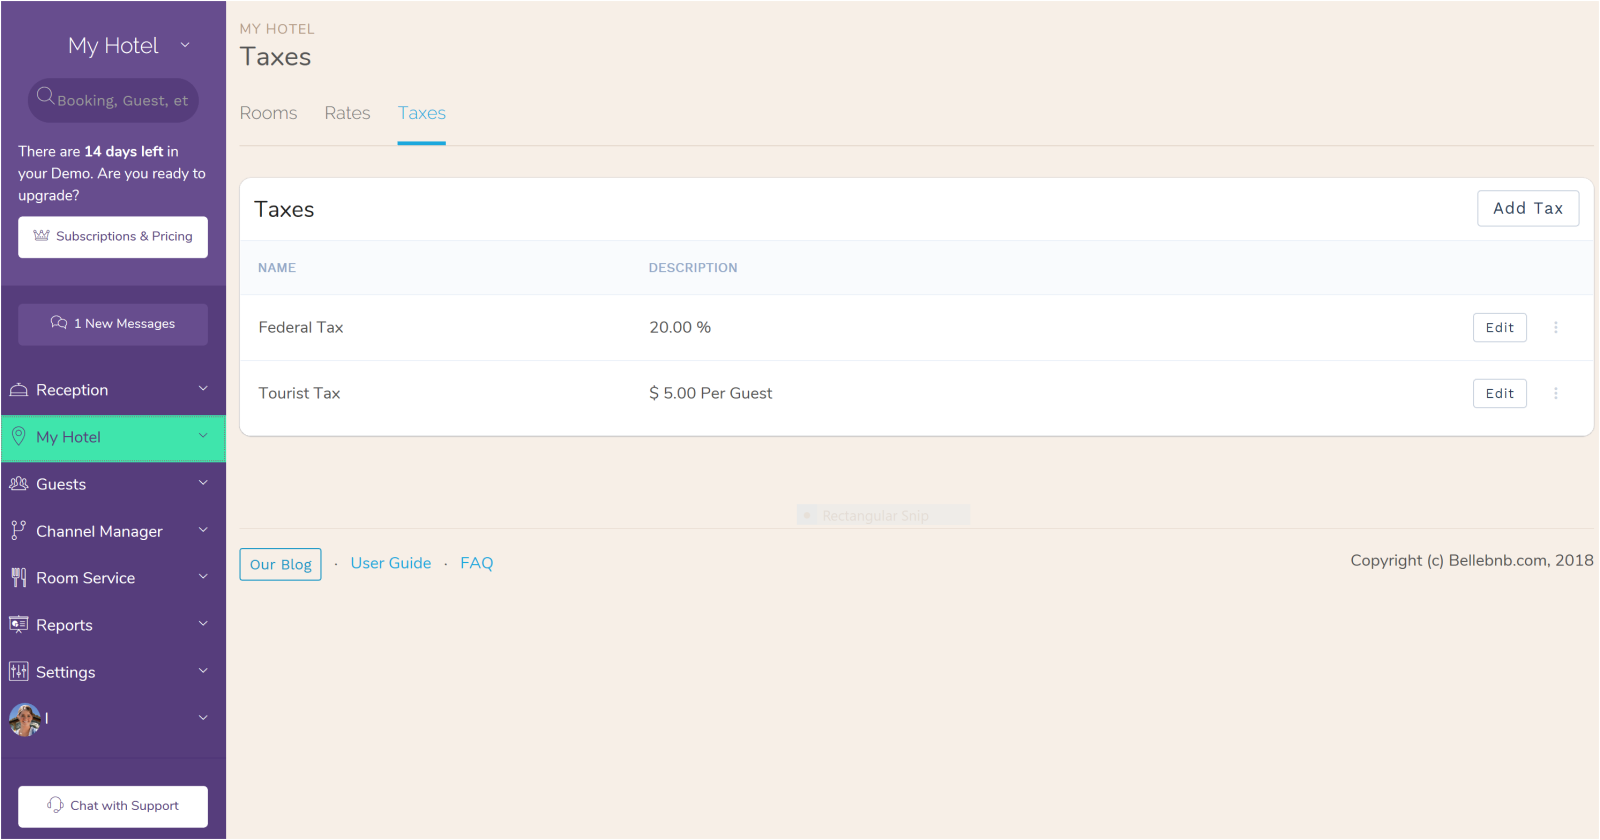Viewport: 1600px width, 840px height.
Task: Expand the user profile chevron
Action: [x=203, y=718]
